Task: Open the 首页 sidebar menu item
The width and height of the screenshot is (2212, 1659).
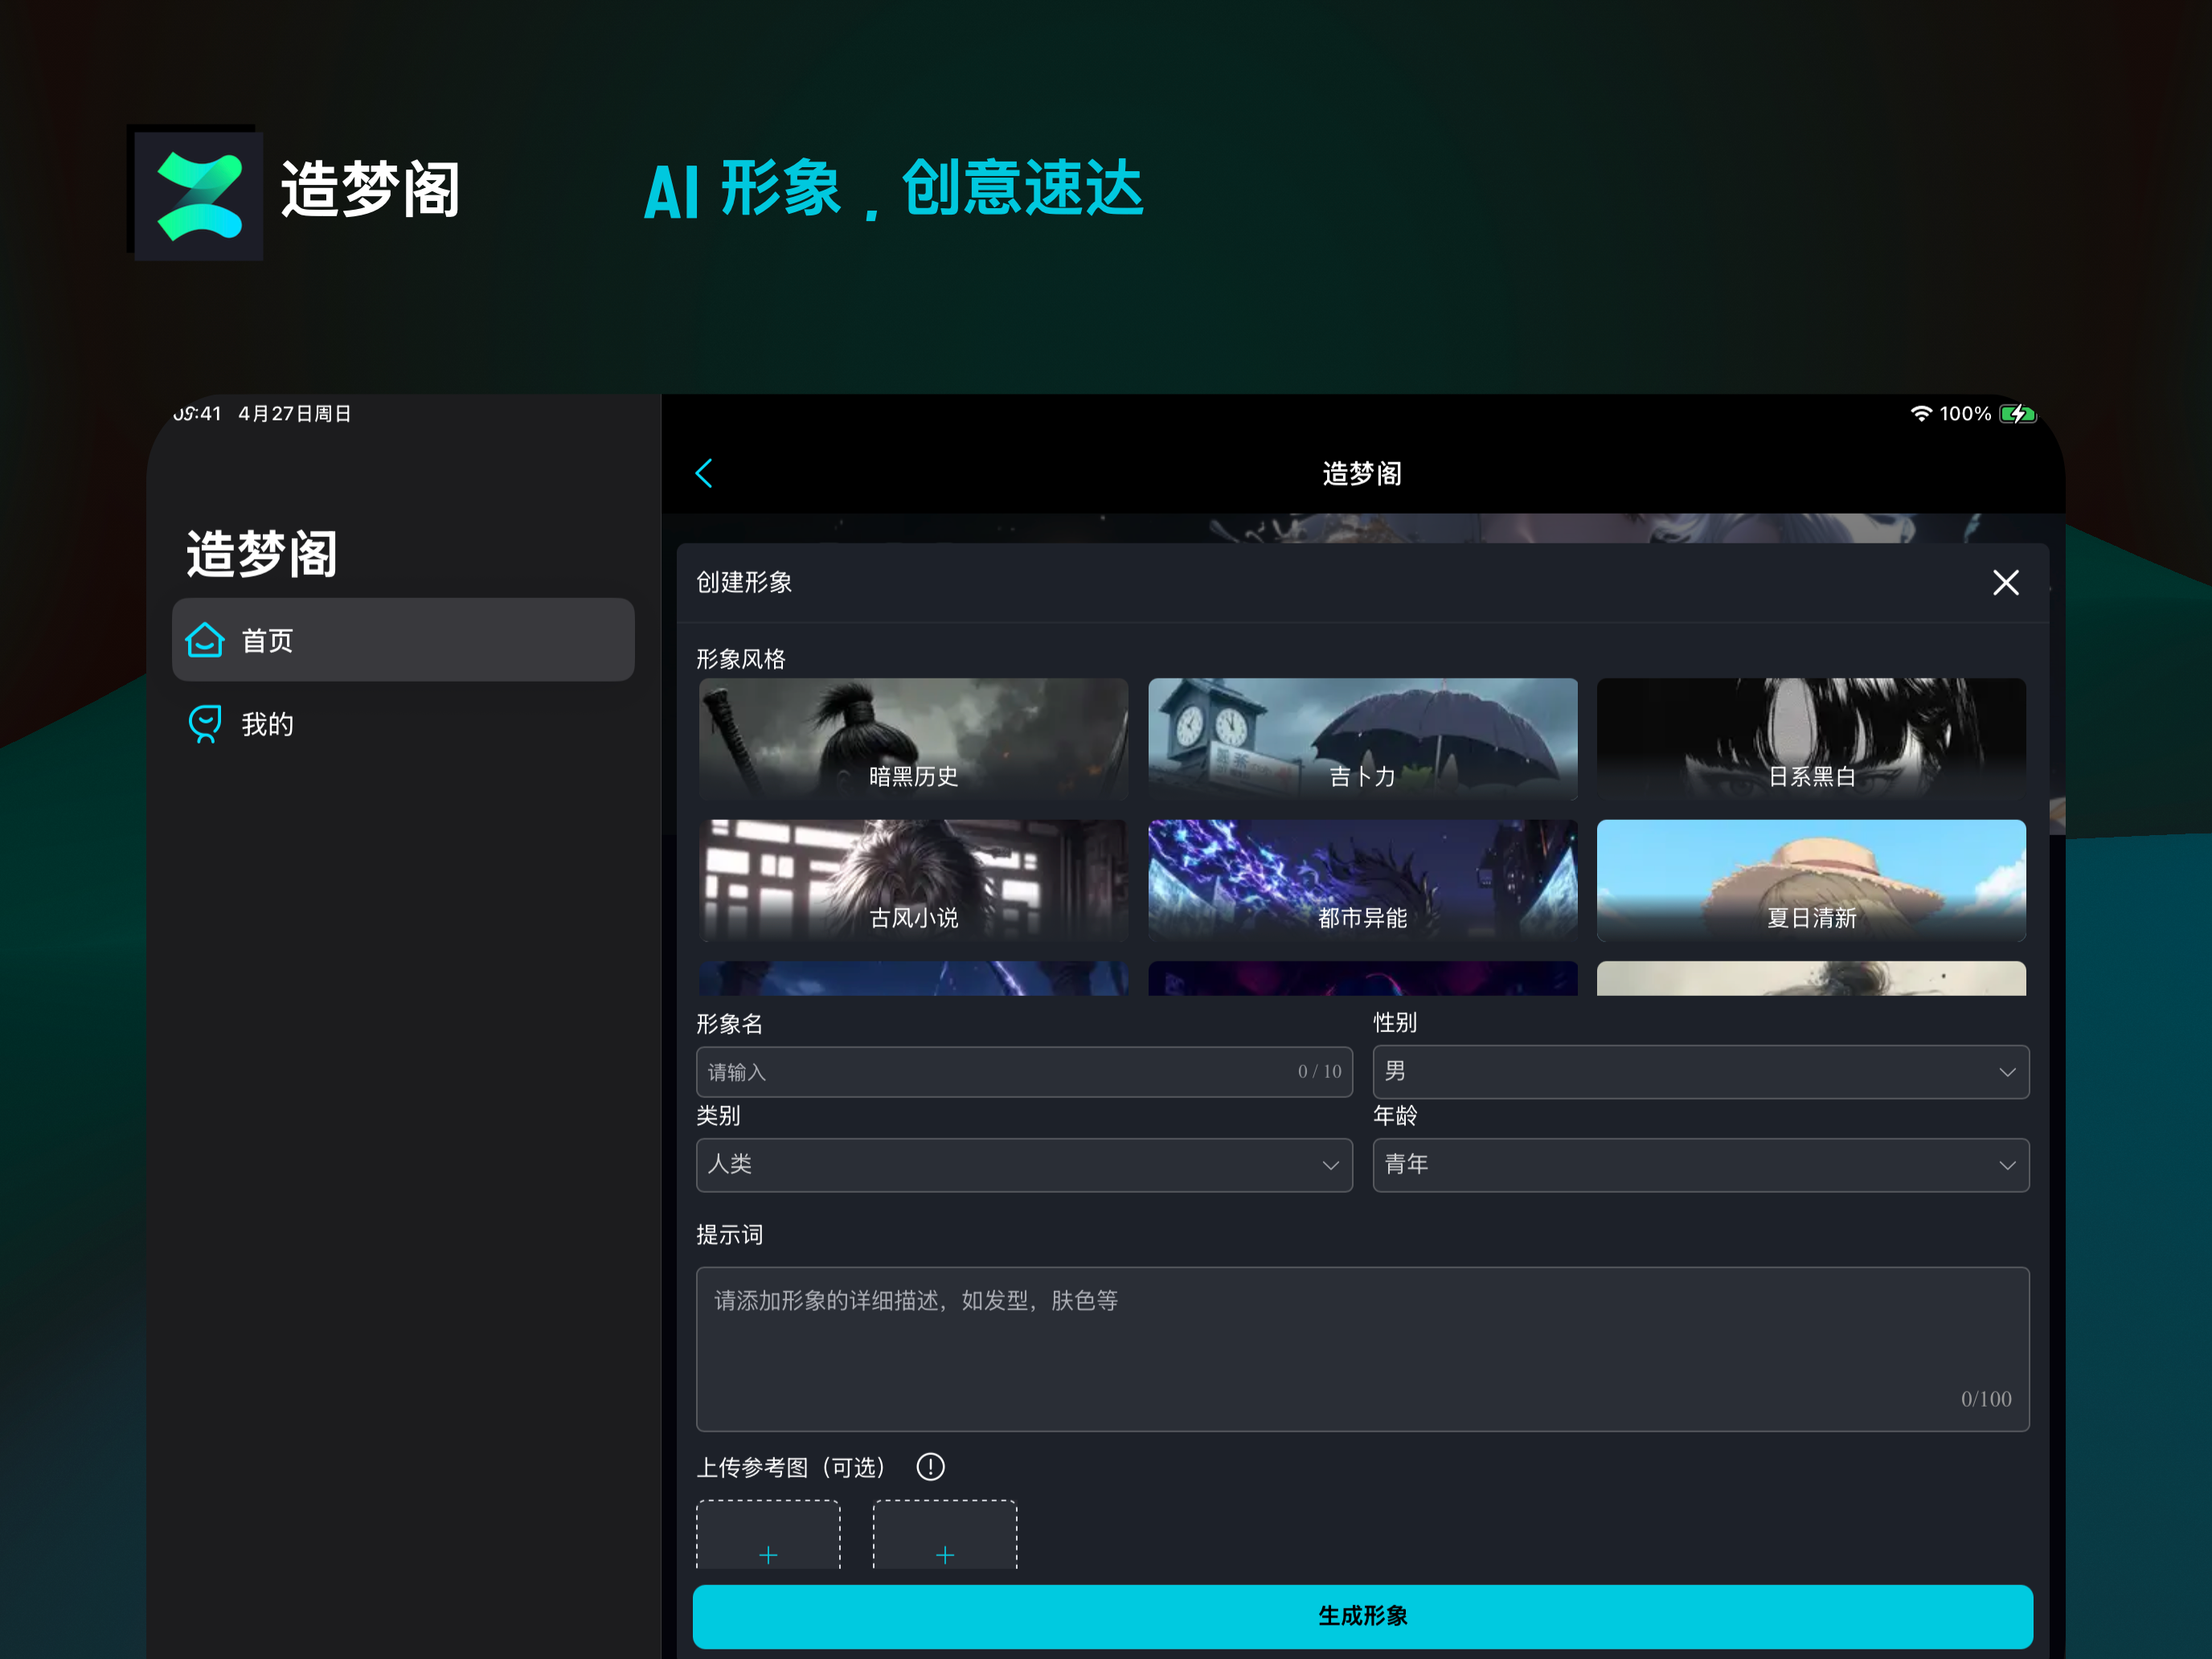Action: click(x=403, y=640)
